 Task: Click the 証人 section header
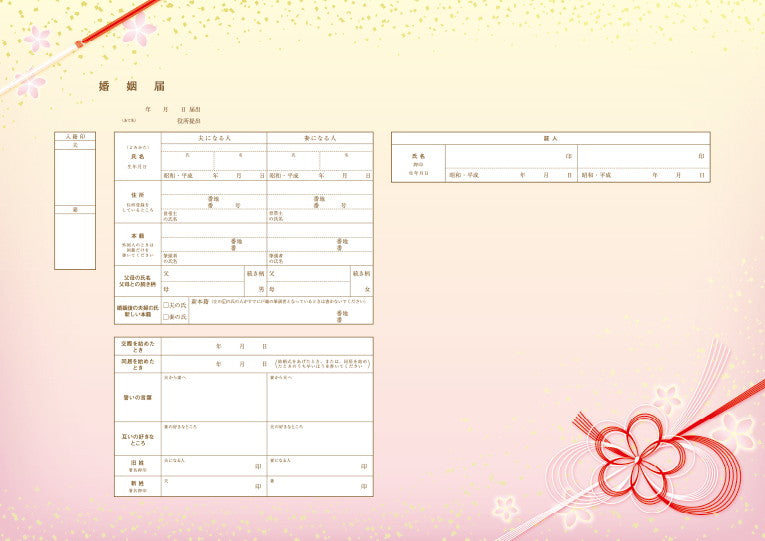(x=550, y=138)
